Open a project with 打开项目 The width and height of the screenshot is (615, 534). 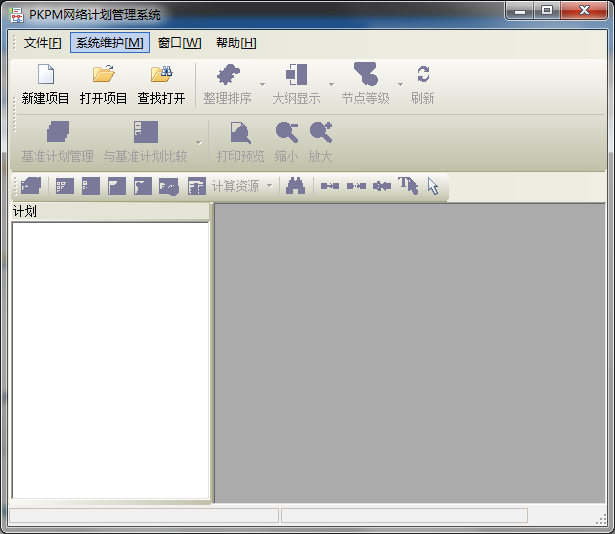(103, 75)
